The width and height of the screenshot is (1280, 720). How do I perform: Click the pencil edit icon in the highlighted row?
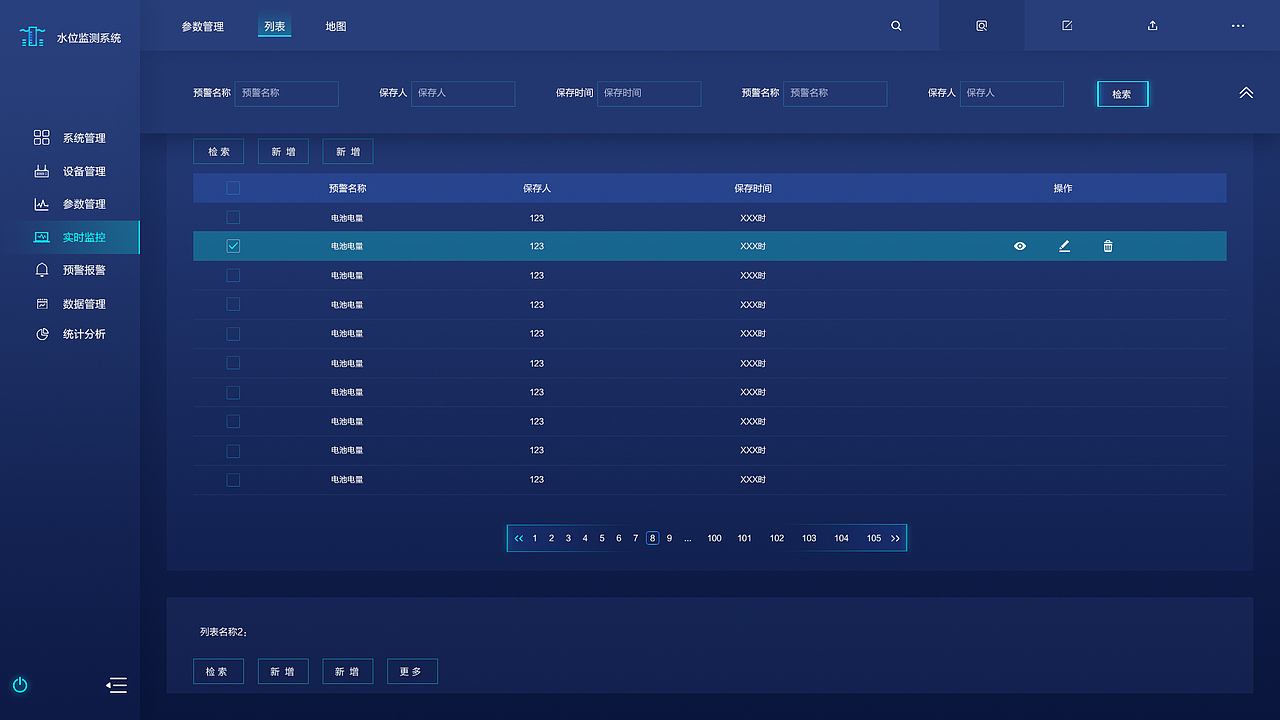(1064, 246)
